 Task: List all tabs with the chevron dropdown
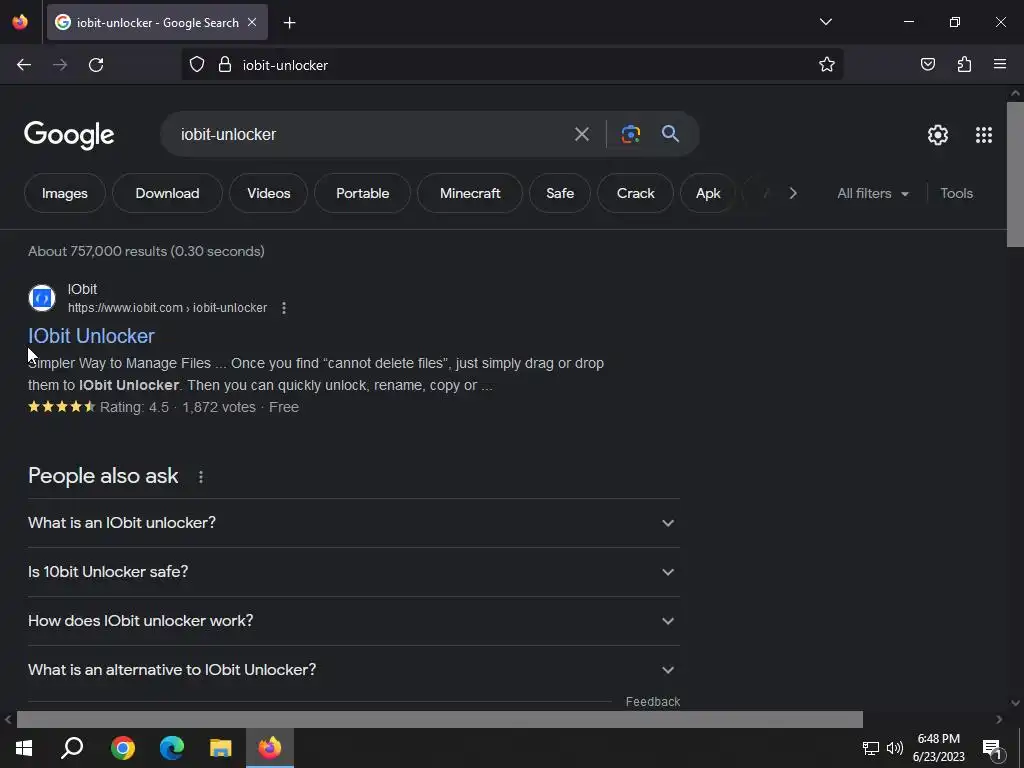[x=825, y=22]
